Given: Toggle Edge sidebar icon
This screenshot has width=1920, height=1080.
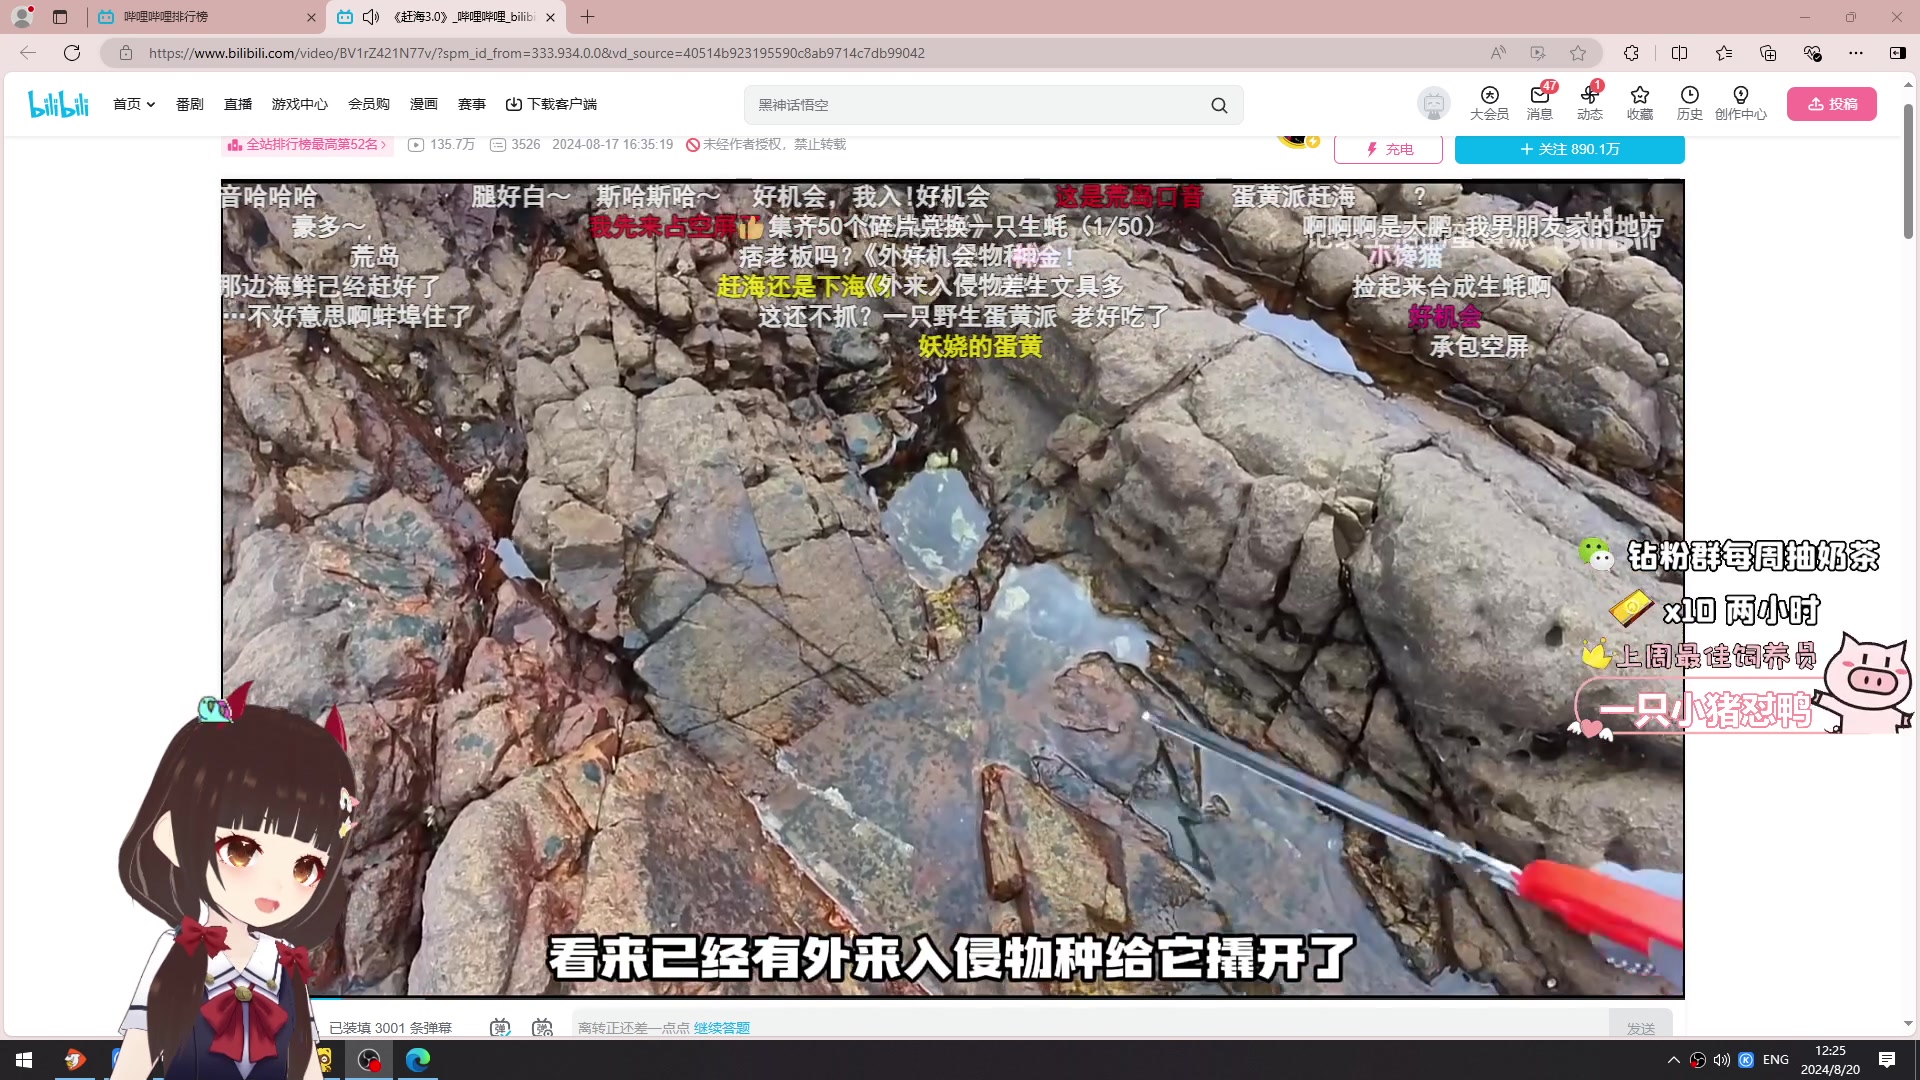Looking at the screenshot, I should [1897, 53].
